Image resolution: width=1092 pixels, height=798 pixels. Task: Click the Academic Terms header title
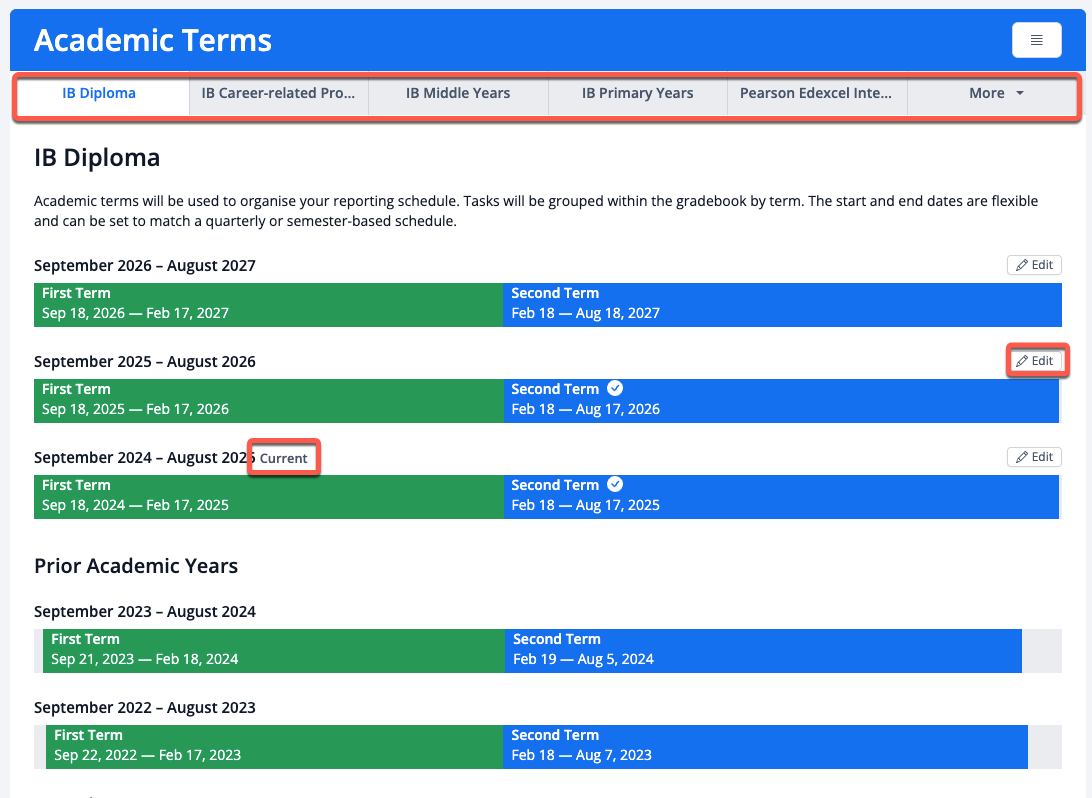(153, 40)
